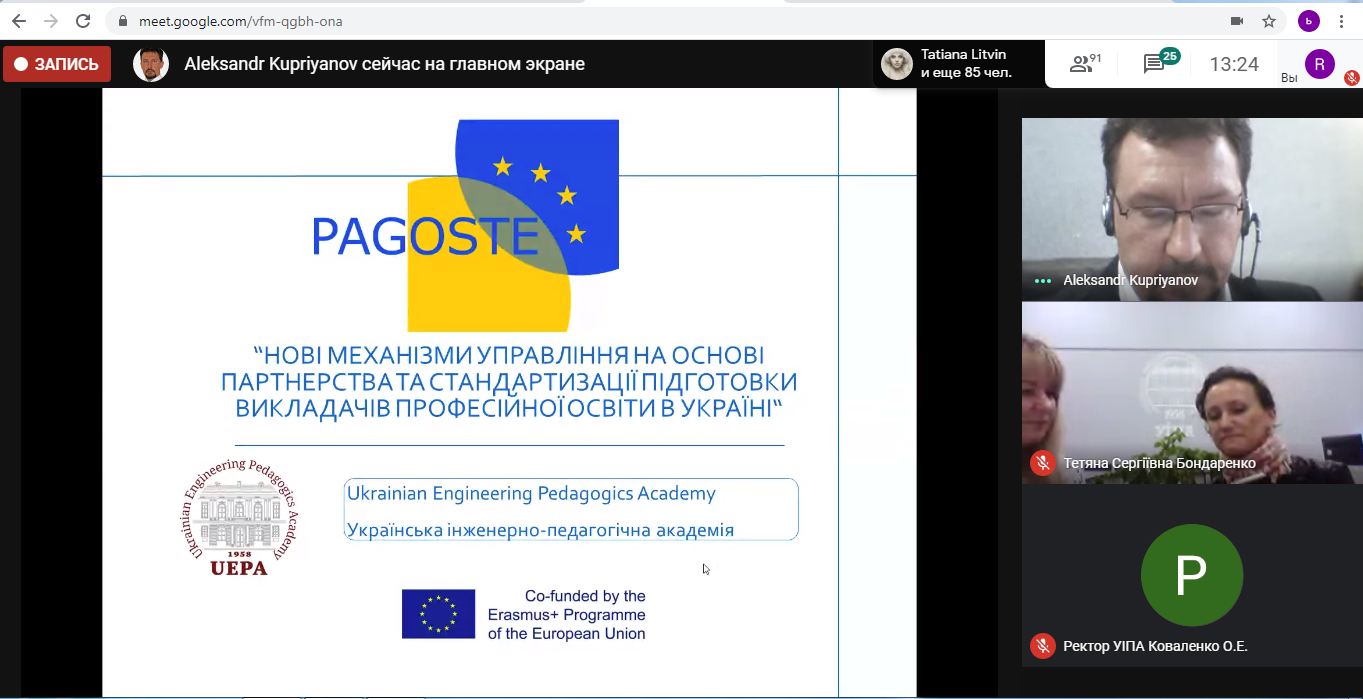Click the UEPA academy emblem on the slide
The image size is (1363, 699).
(x=240, y=517)
